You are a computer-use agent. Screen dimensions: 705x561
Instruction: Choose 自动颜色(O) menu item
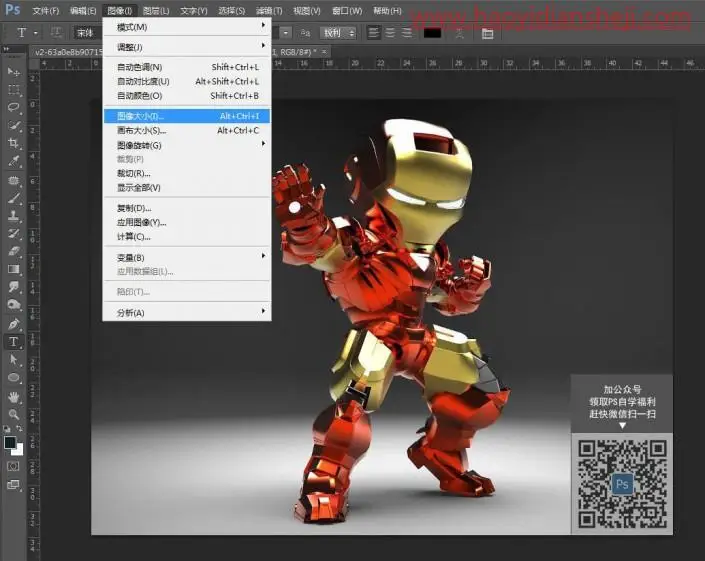pos(187,96)
